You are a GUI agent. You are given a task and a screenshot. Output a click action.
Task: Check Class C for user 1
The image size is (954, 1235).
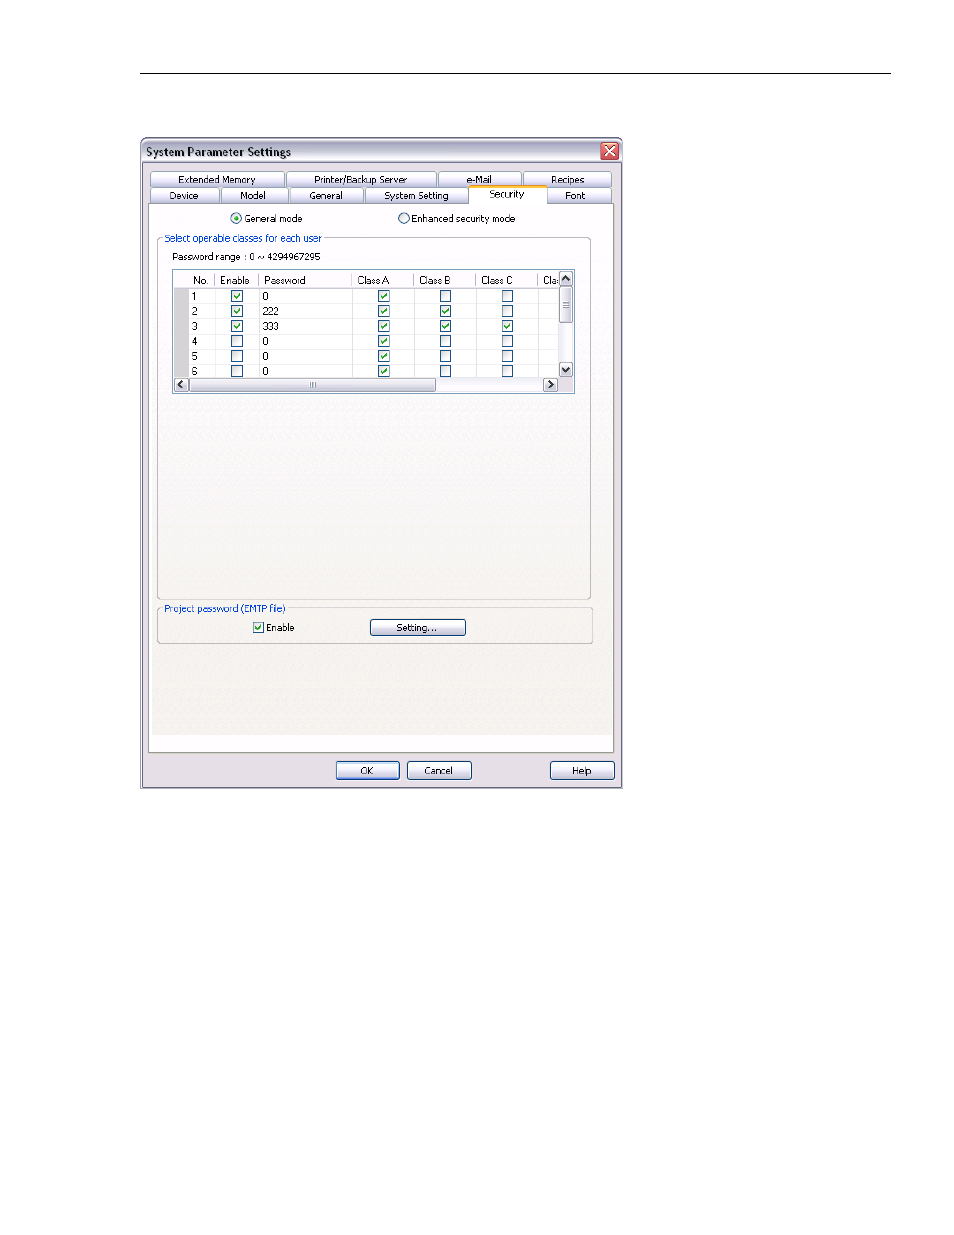[508, 296]
